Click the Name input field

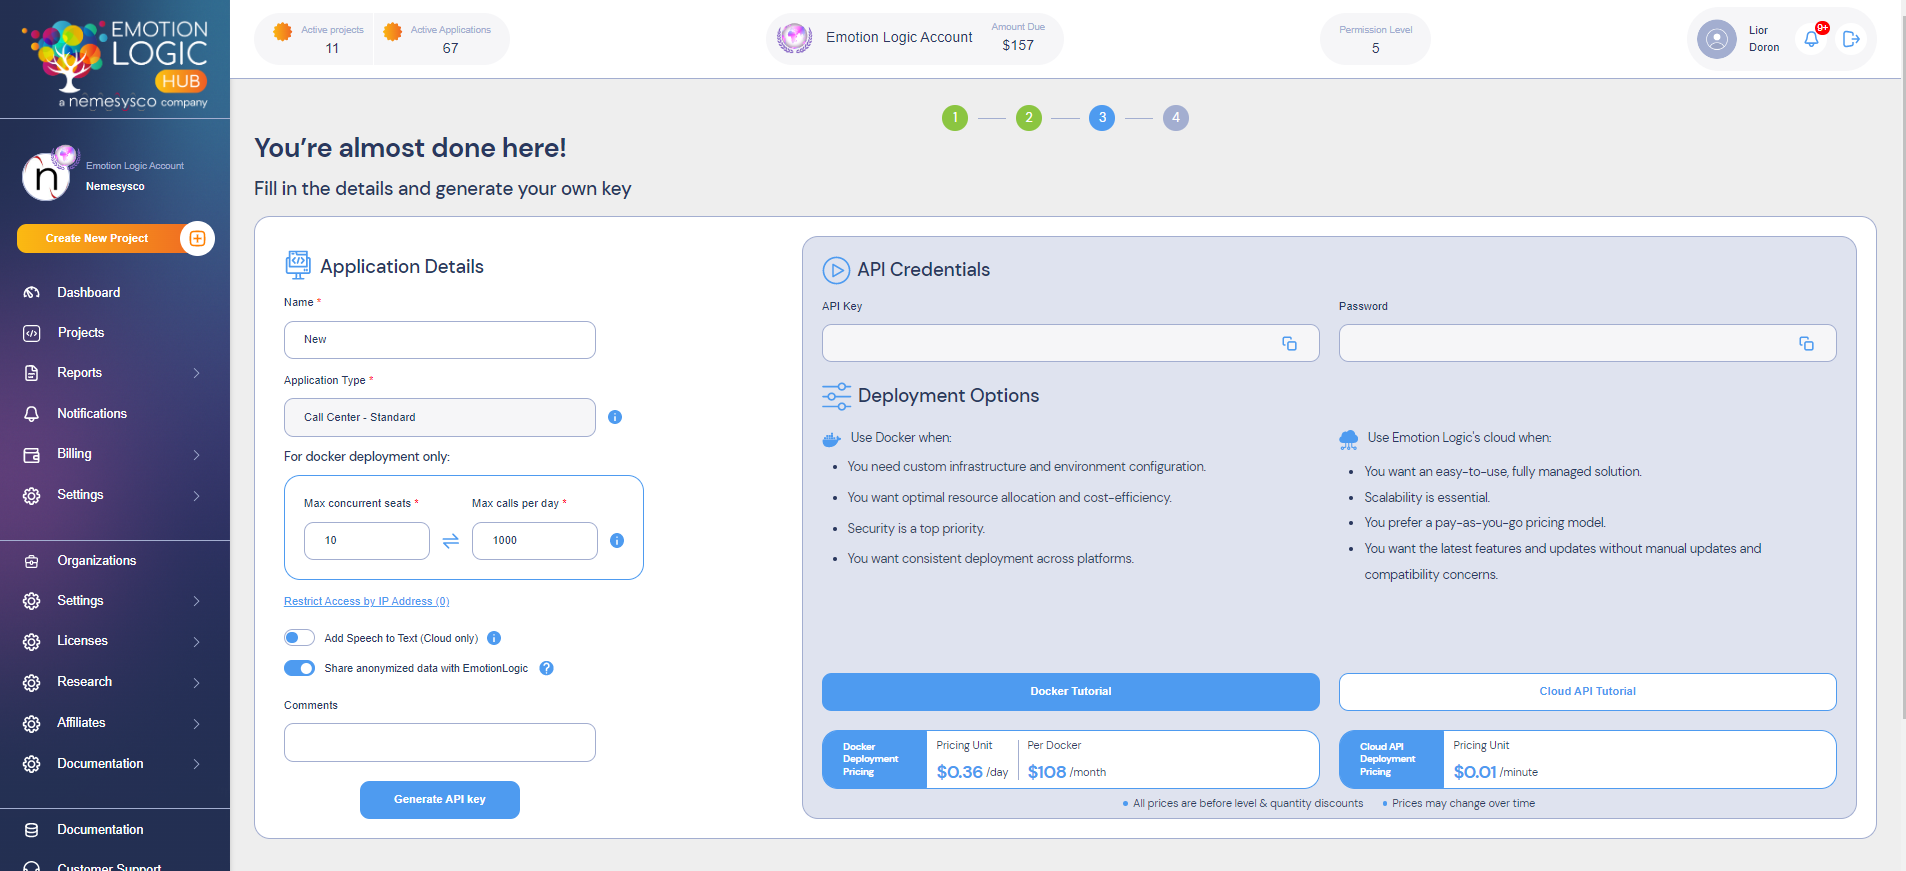click(440, 340)
